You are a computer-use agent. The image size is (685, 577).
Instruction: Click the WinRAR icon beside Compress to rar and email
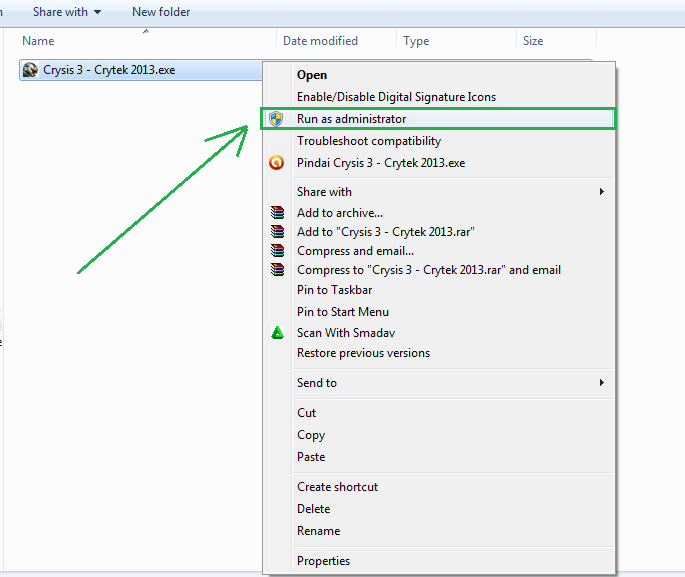pos(277,270)
